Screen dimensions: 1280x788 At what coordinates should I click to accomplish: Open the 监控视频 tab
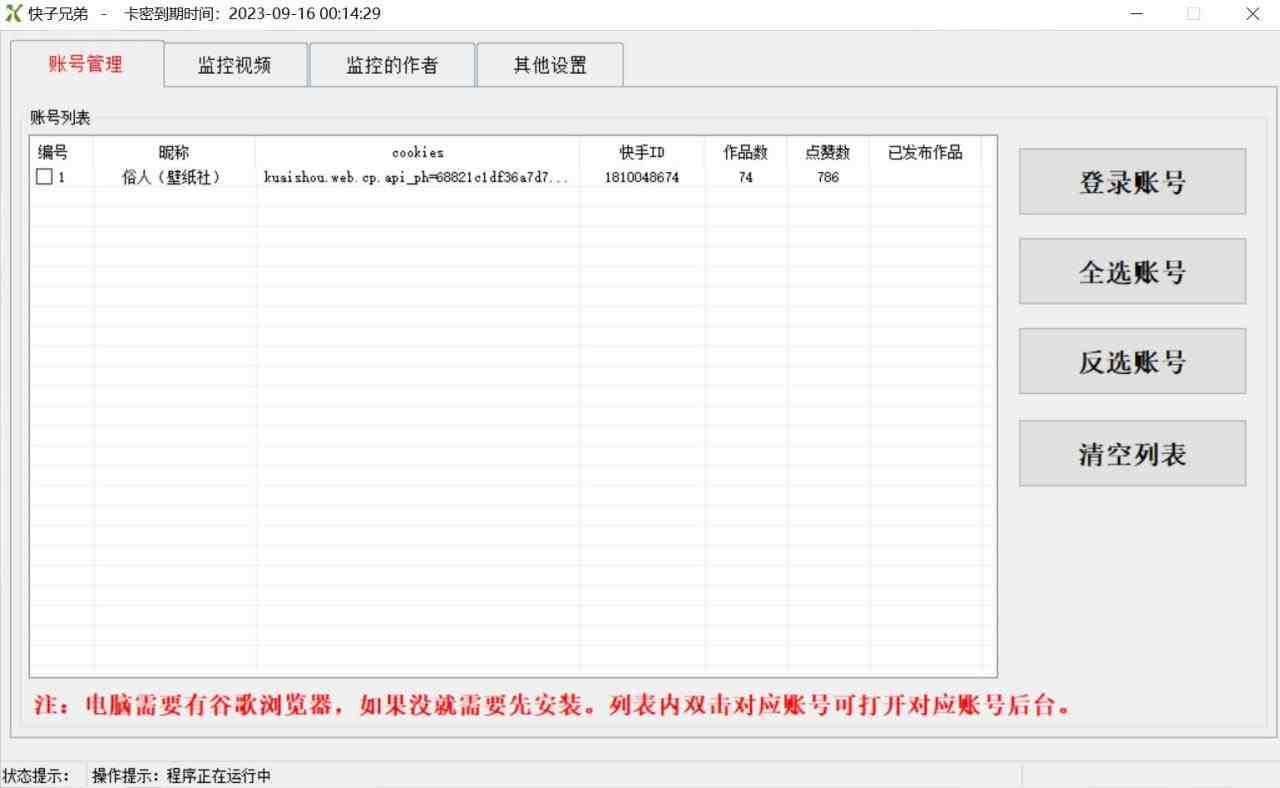[x=235, y=66]
